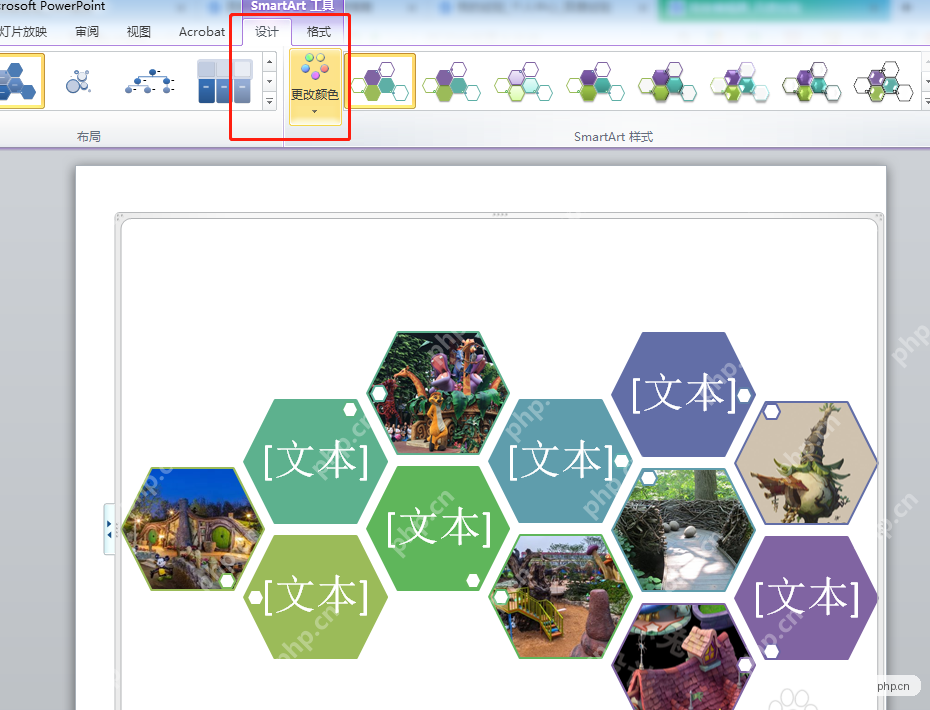The image size is (930, 710).
Task: Open the 审阅 ribbon tab
Action: pyautogui.click(x=87, y=32)
